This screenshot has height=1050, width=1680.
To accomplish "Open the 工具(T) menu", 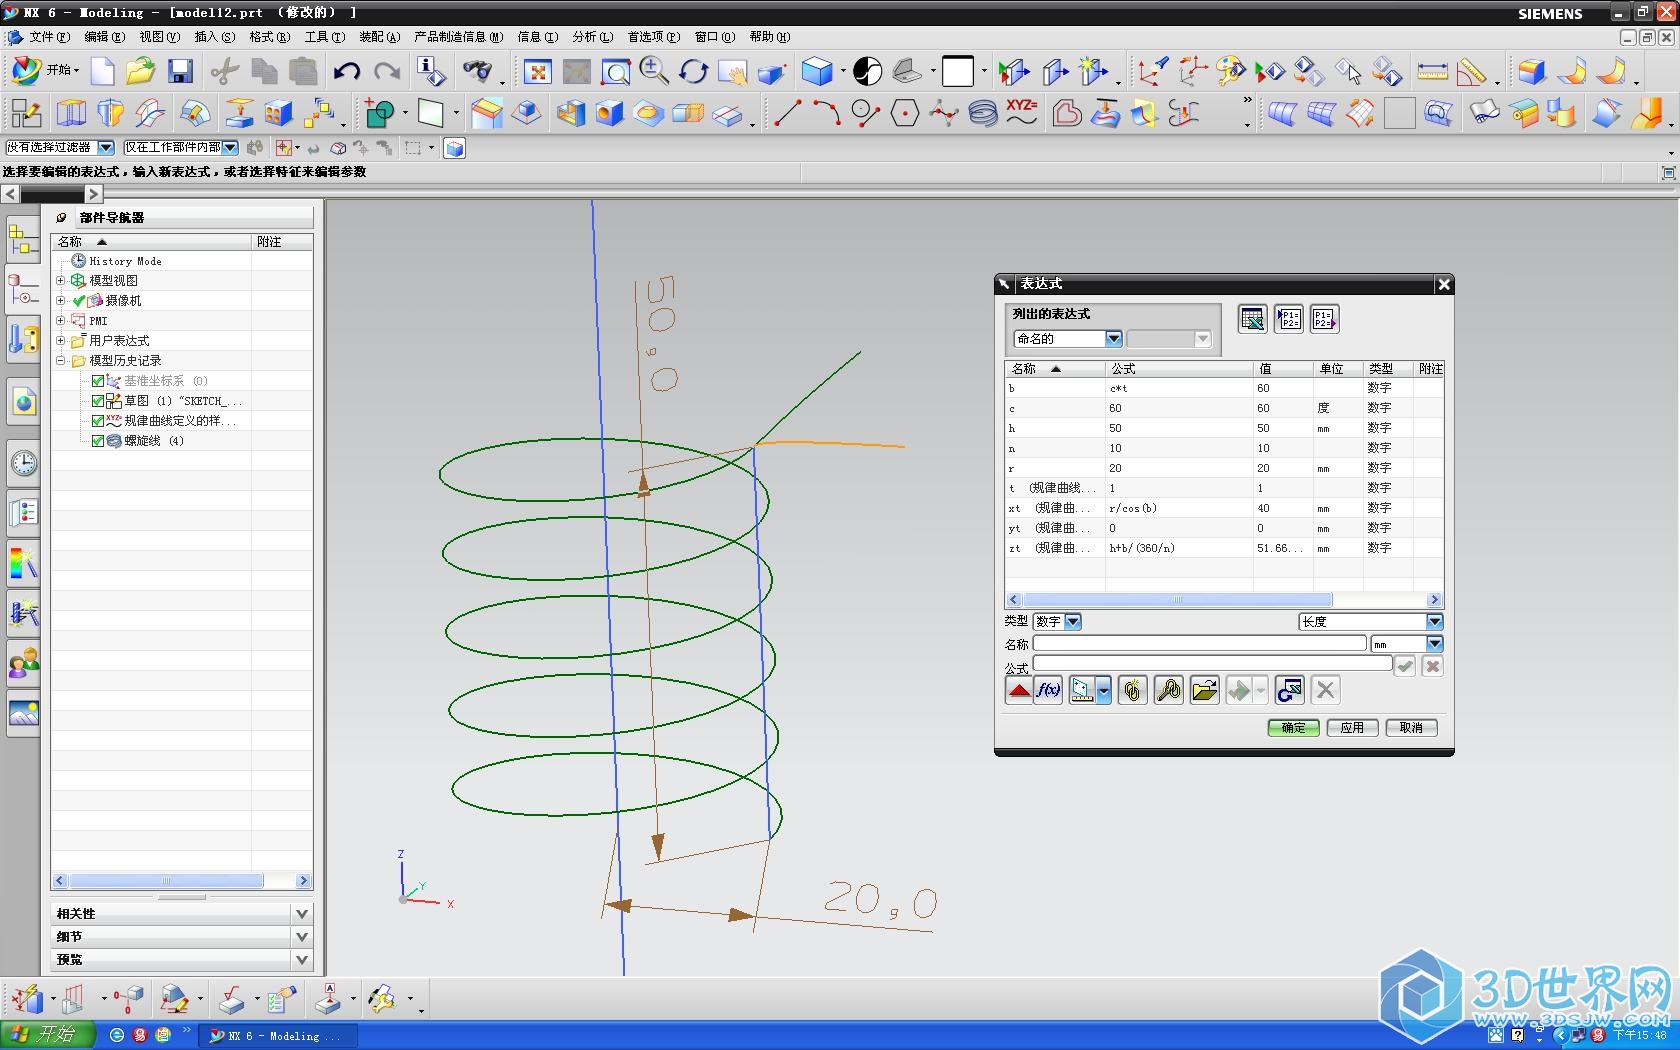I will tap(324, 37).
